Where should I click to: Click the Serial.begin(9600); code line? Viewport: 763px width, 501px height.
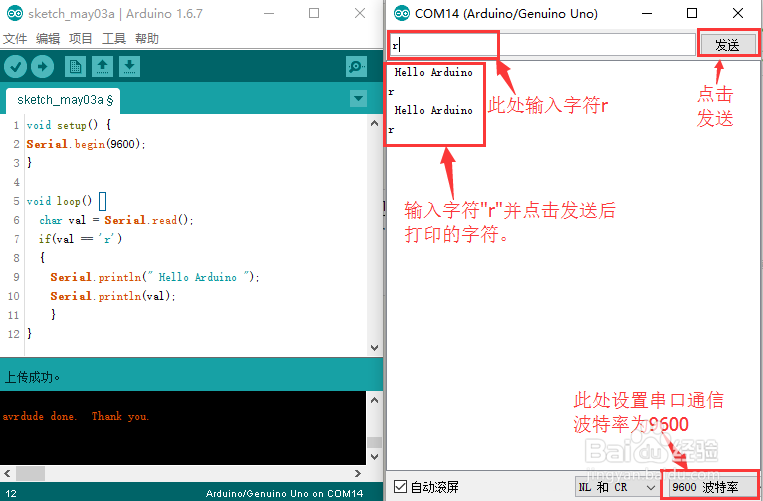coord(86,144)
